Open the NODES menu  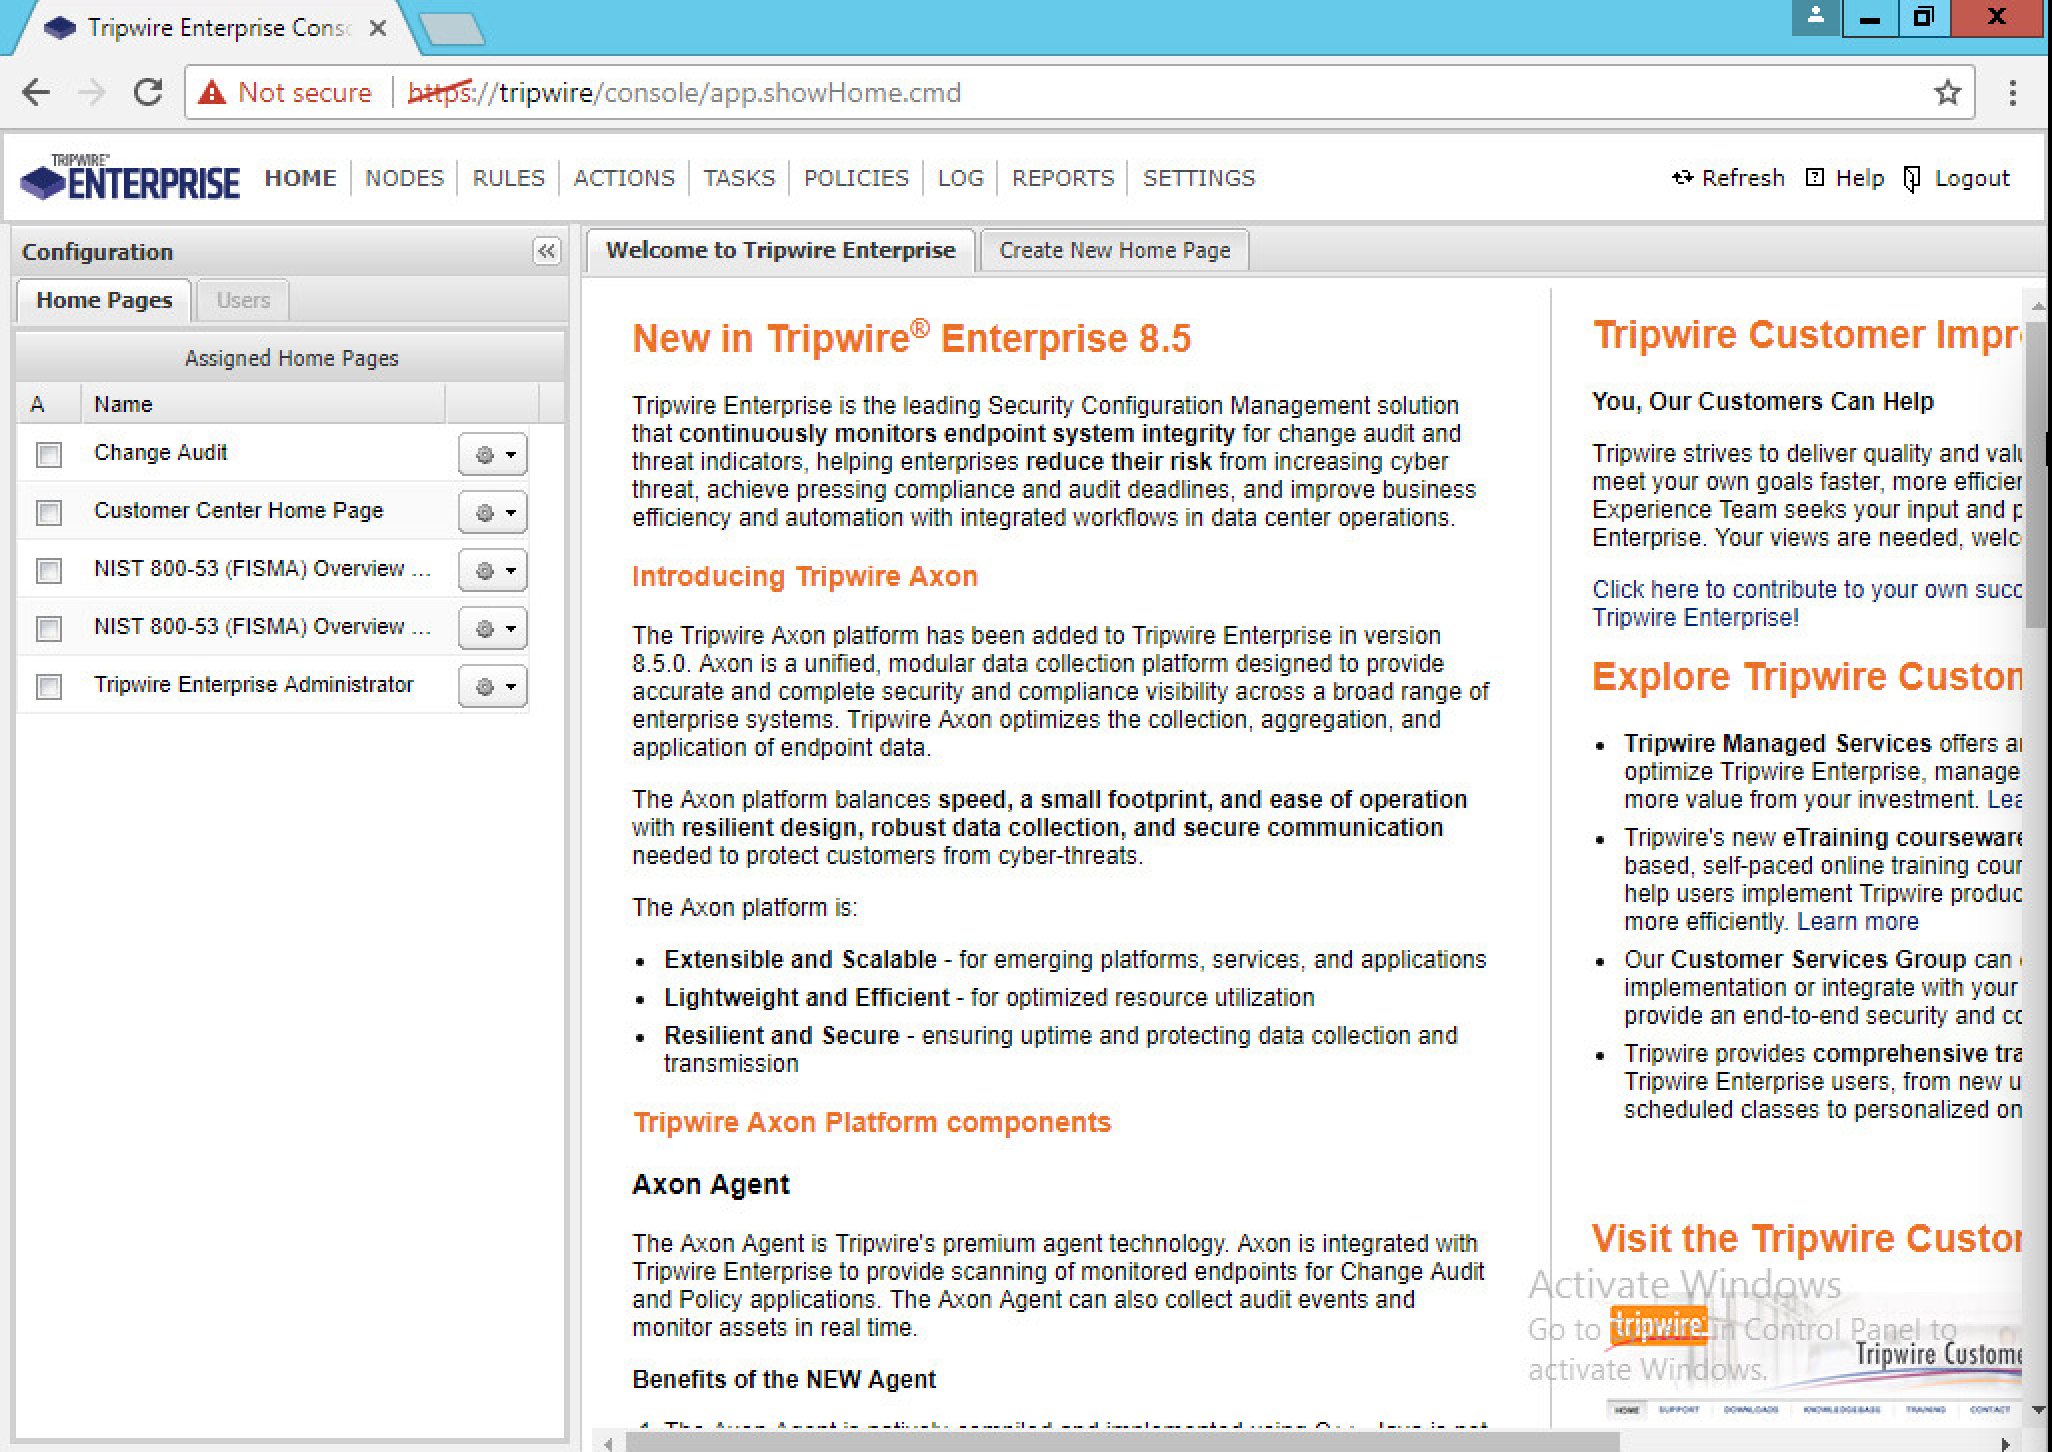[404, 178]
